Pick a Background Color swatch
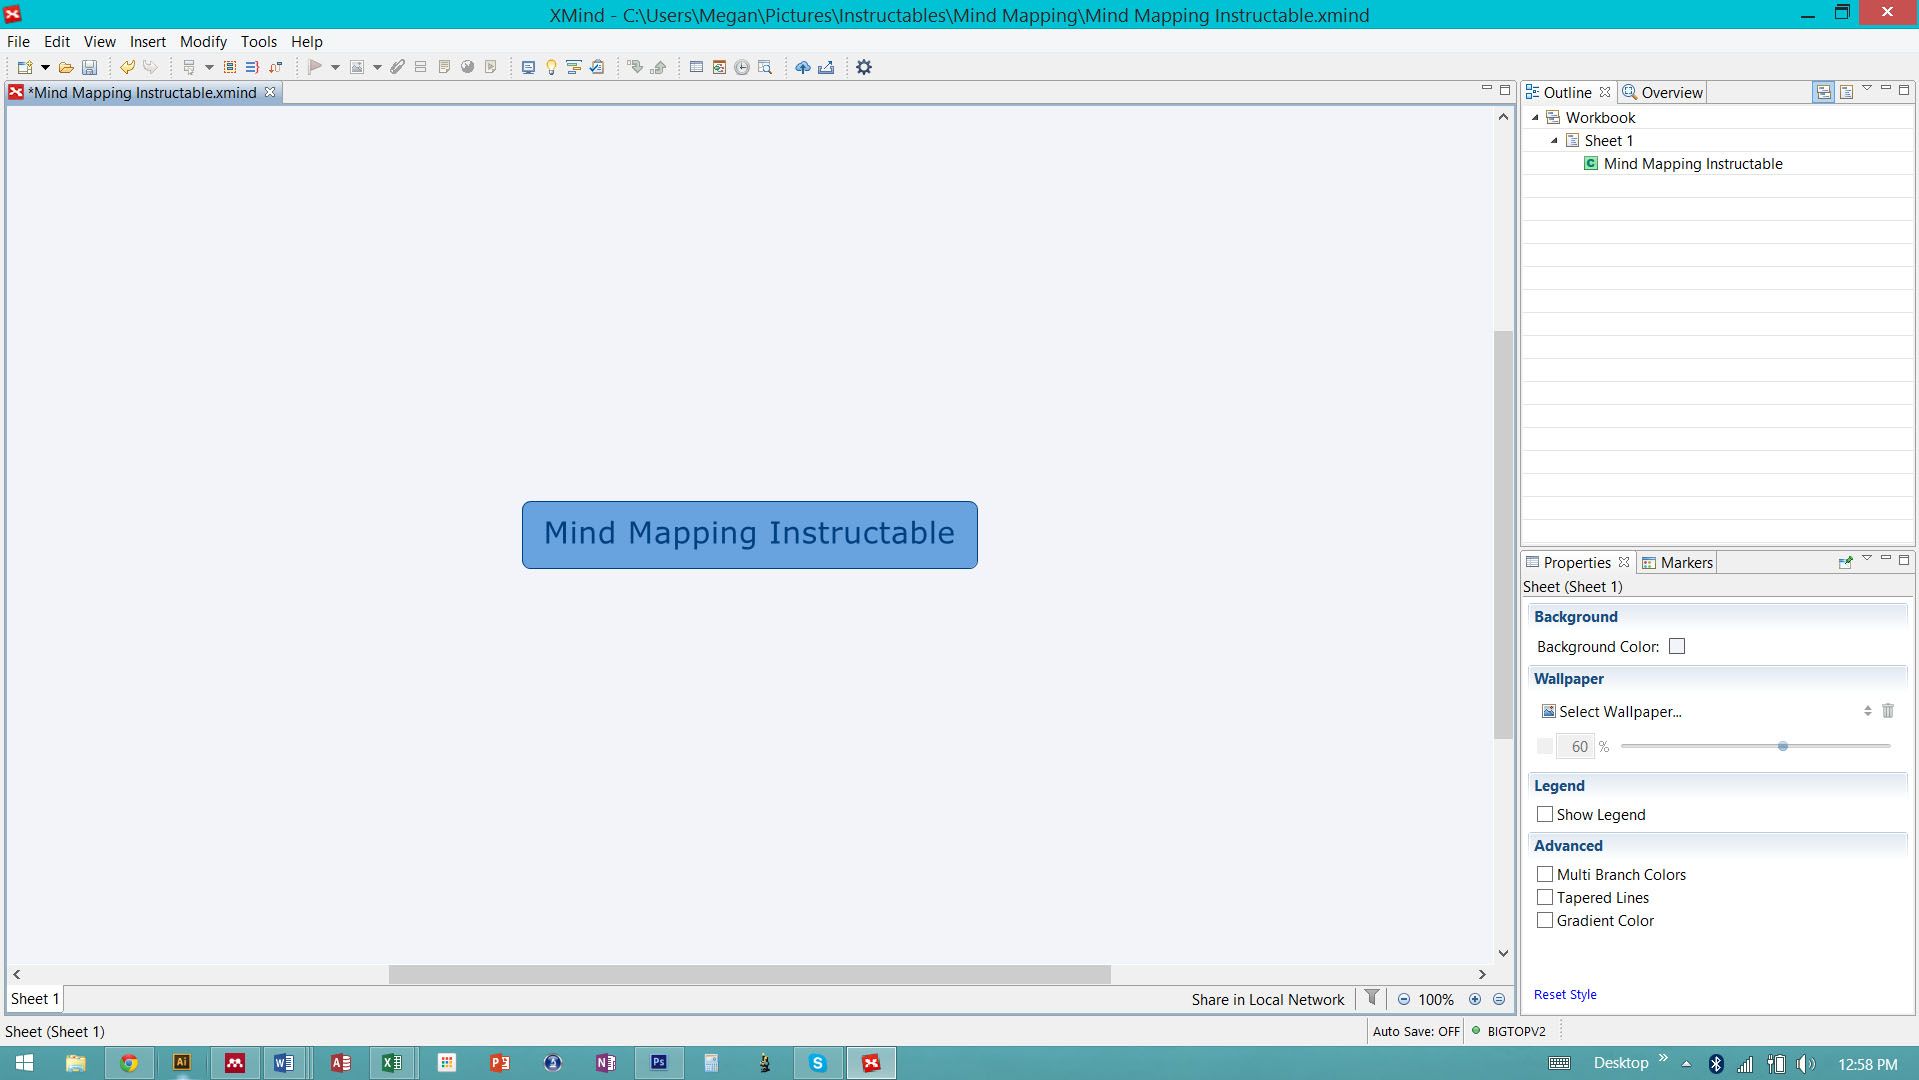The image size is (1919, 1080). click(x=1676, y=646)
